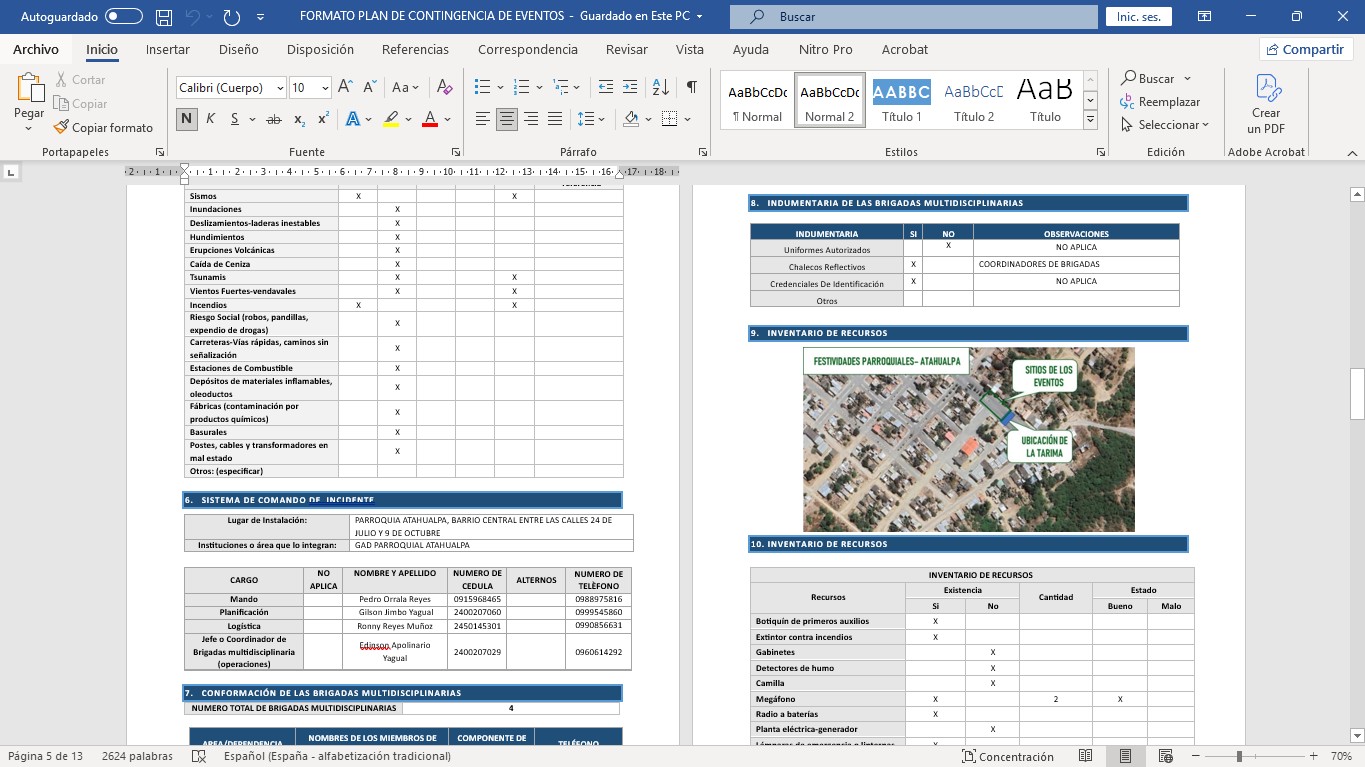Click the Copiar formato paintbrush

click(x=103, y=127)
